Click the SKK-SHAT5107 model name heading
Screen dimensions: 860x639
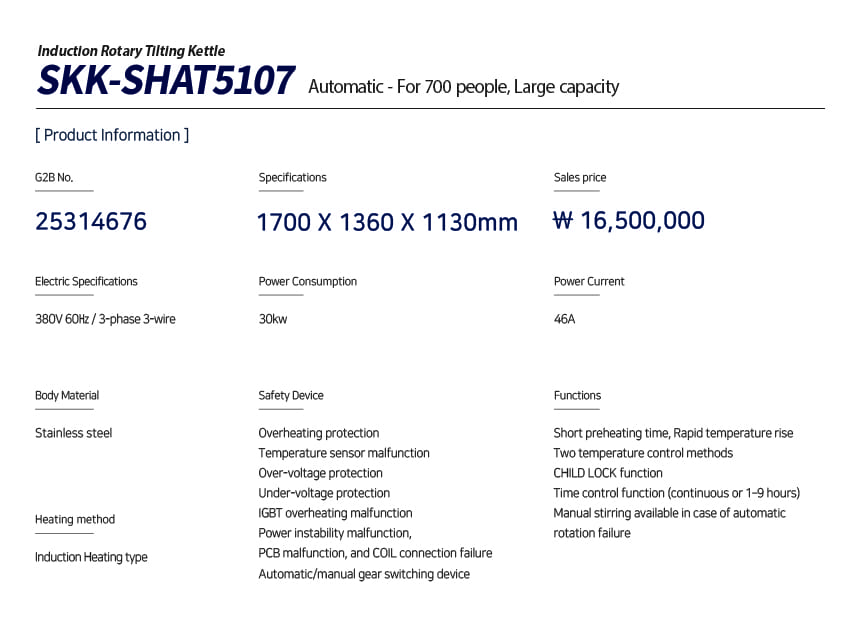[x=166, y=82]
